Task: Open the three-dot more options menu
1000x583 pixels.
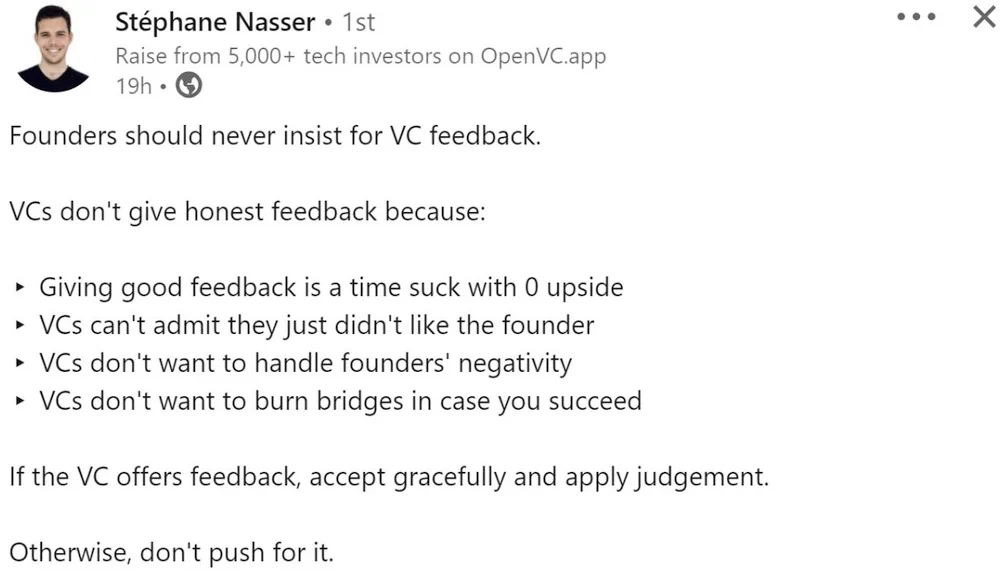Action: tap(916, 18)
